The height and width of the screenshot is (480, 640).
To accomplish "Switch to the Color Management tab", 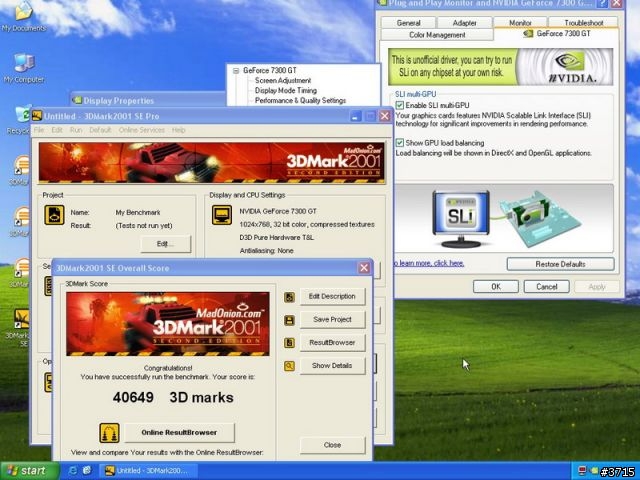I will tap(437, 35).
